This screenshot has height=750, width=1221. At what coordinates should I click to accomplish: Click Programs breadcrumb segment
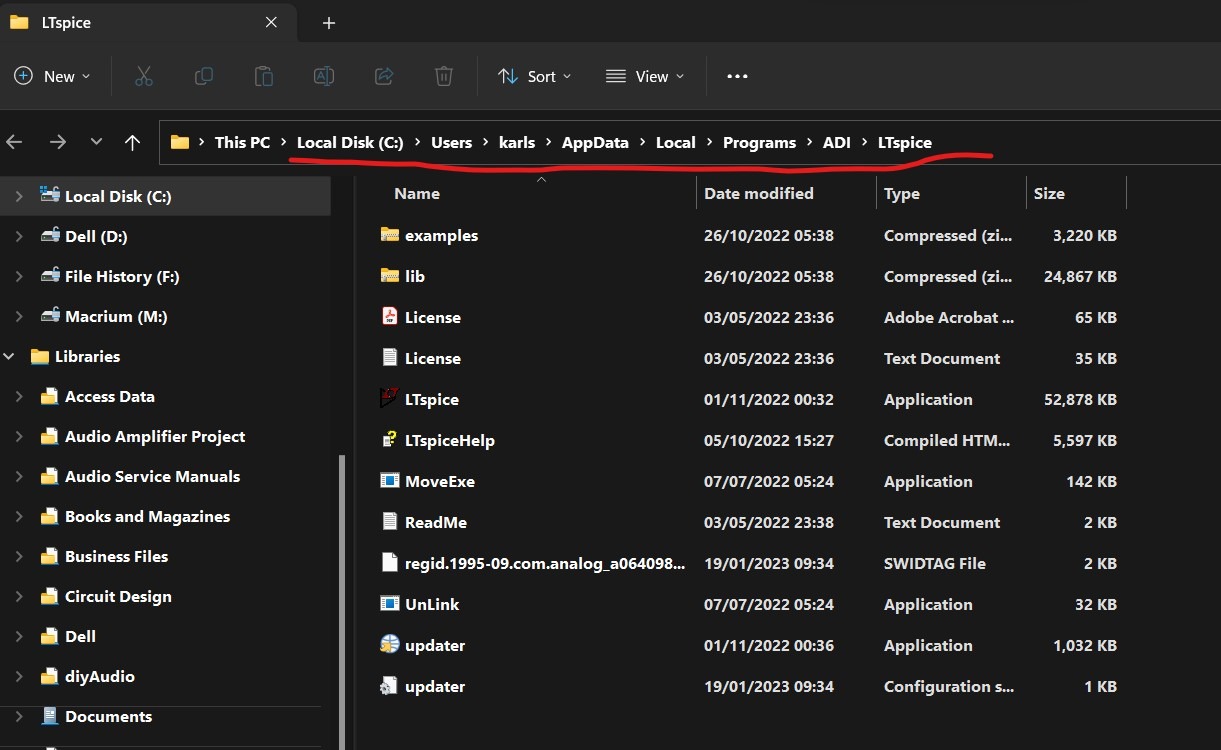[x=759, y=142]
